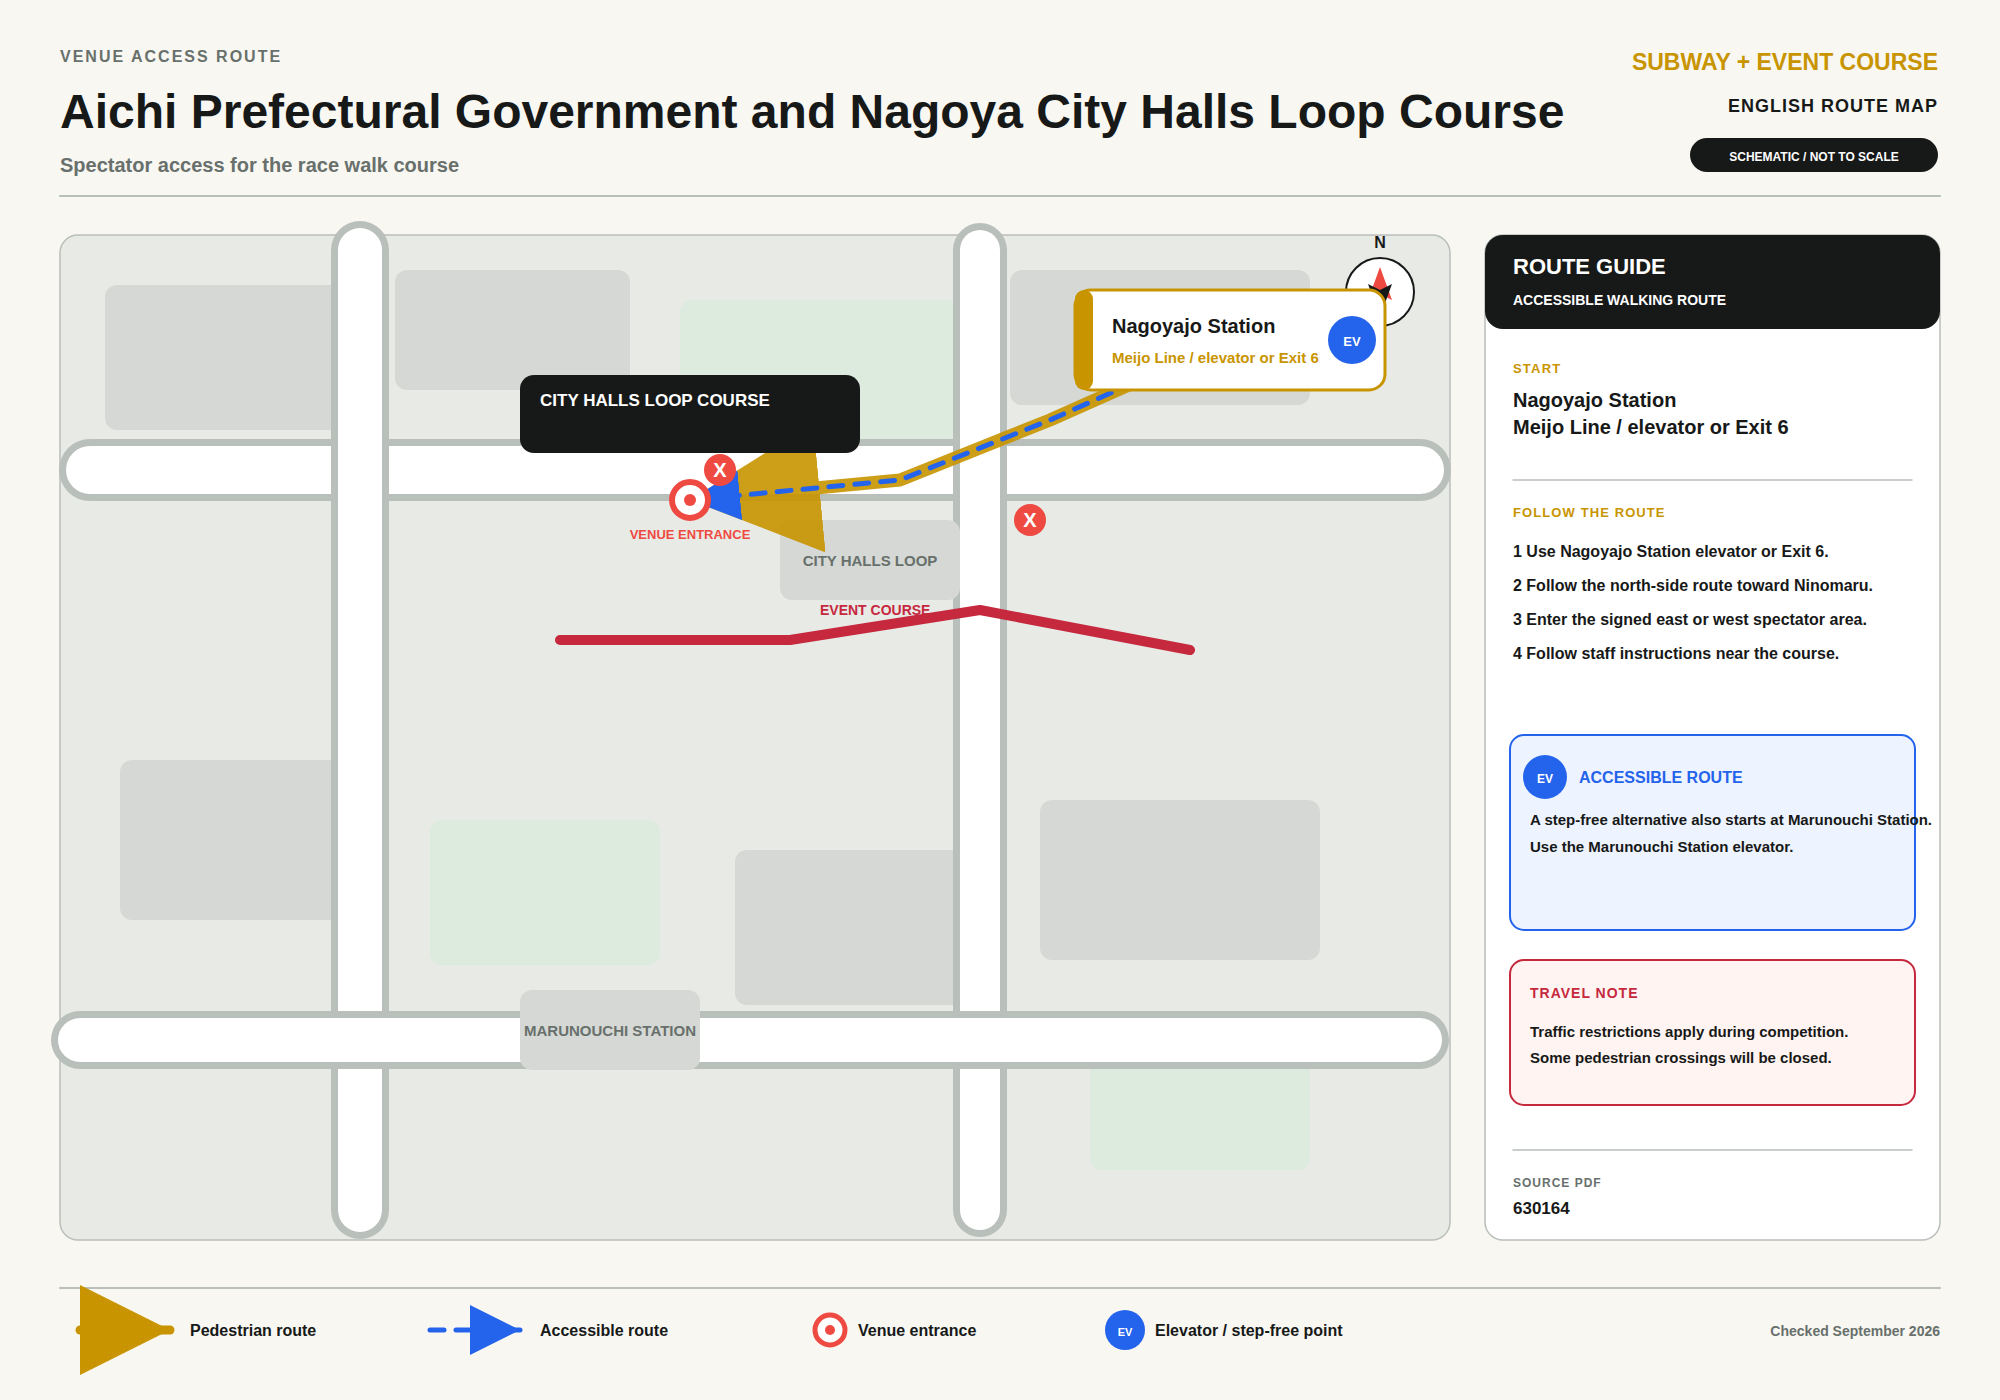Click the Nagoyajo Station callout on map
Image resolution: width=2000 pixels, height=1400 pixels.
(1230, 340)
